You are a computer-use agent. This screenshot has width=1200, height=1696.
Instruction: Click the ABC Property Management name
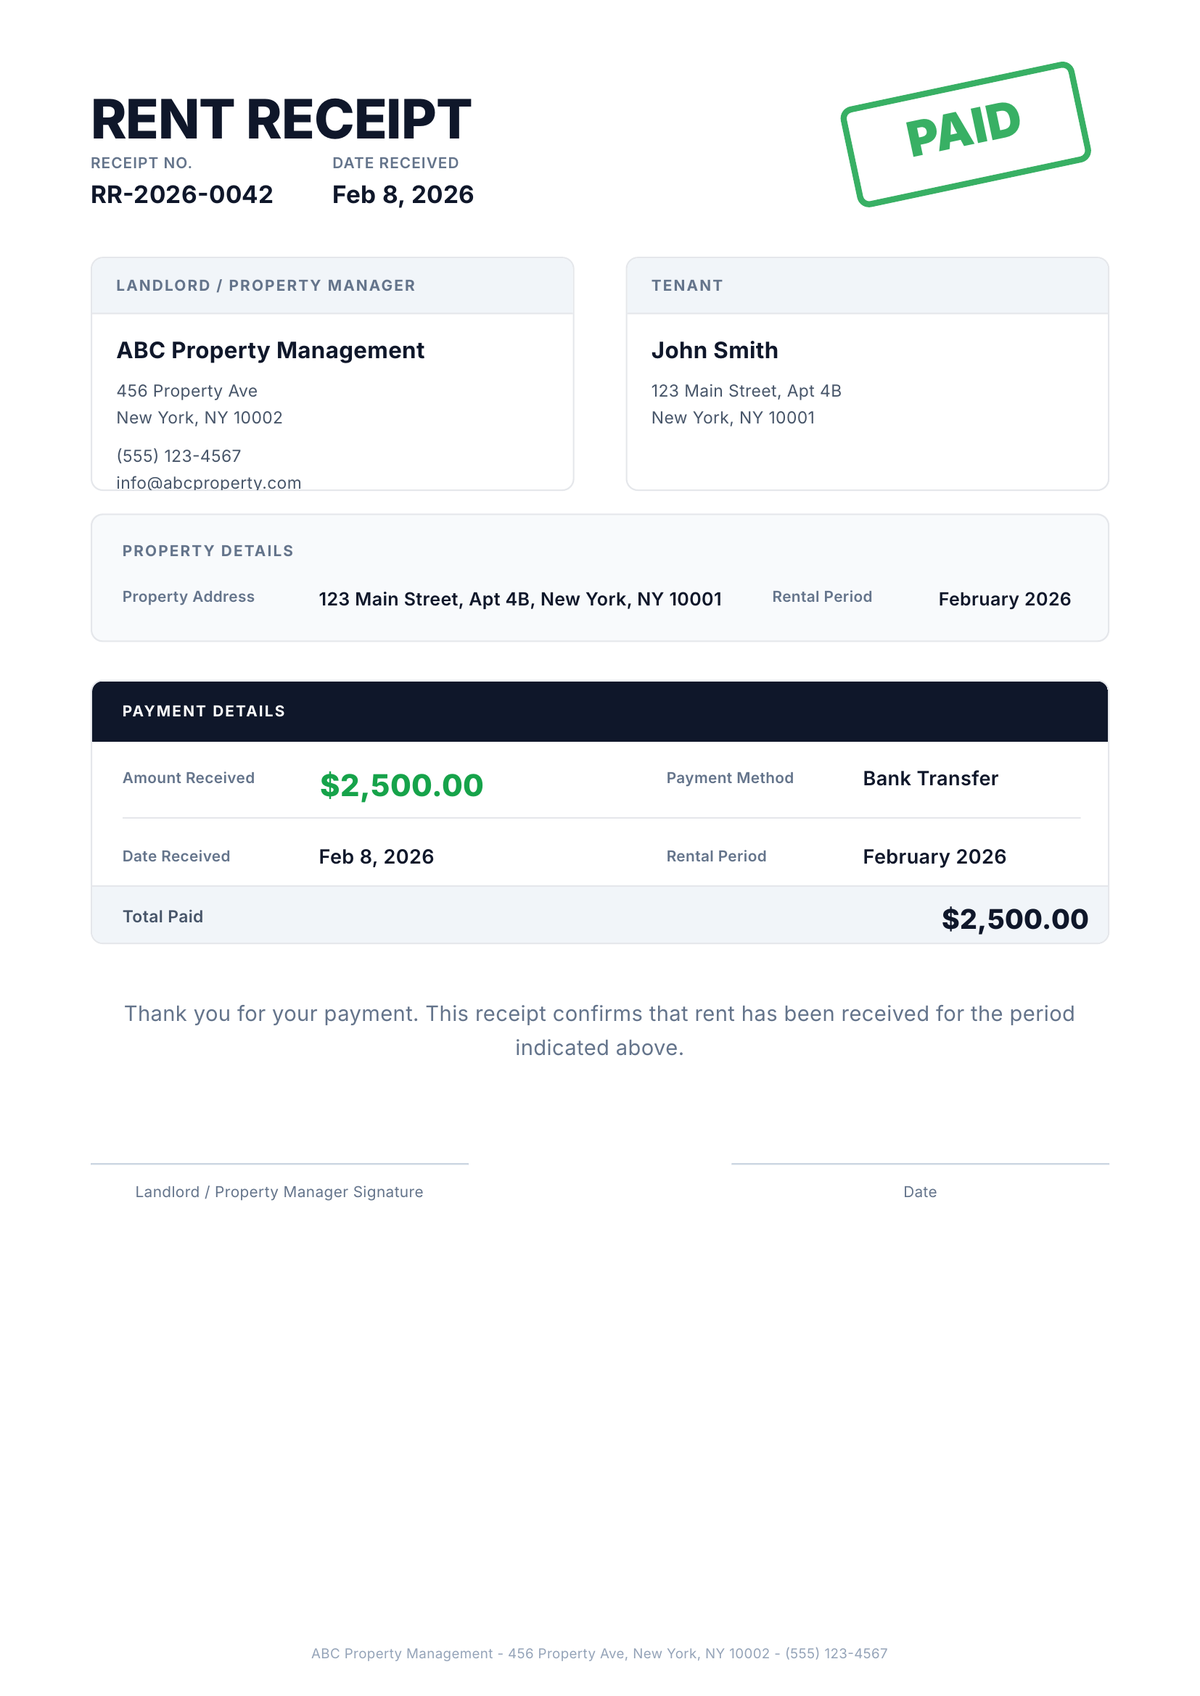pyautogui.click(x=270, y=350)
